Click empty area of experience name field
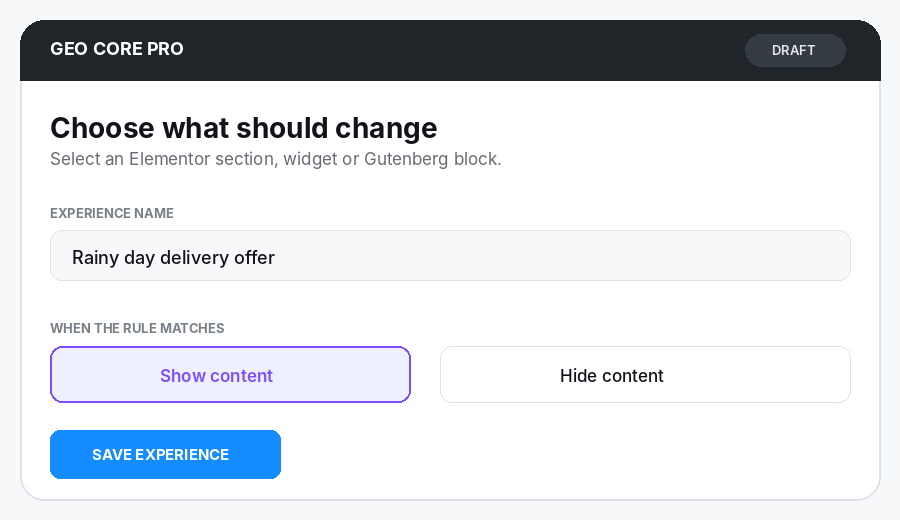 point(562,256)
